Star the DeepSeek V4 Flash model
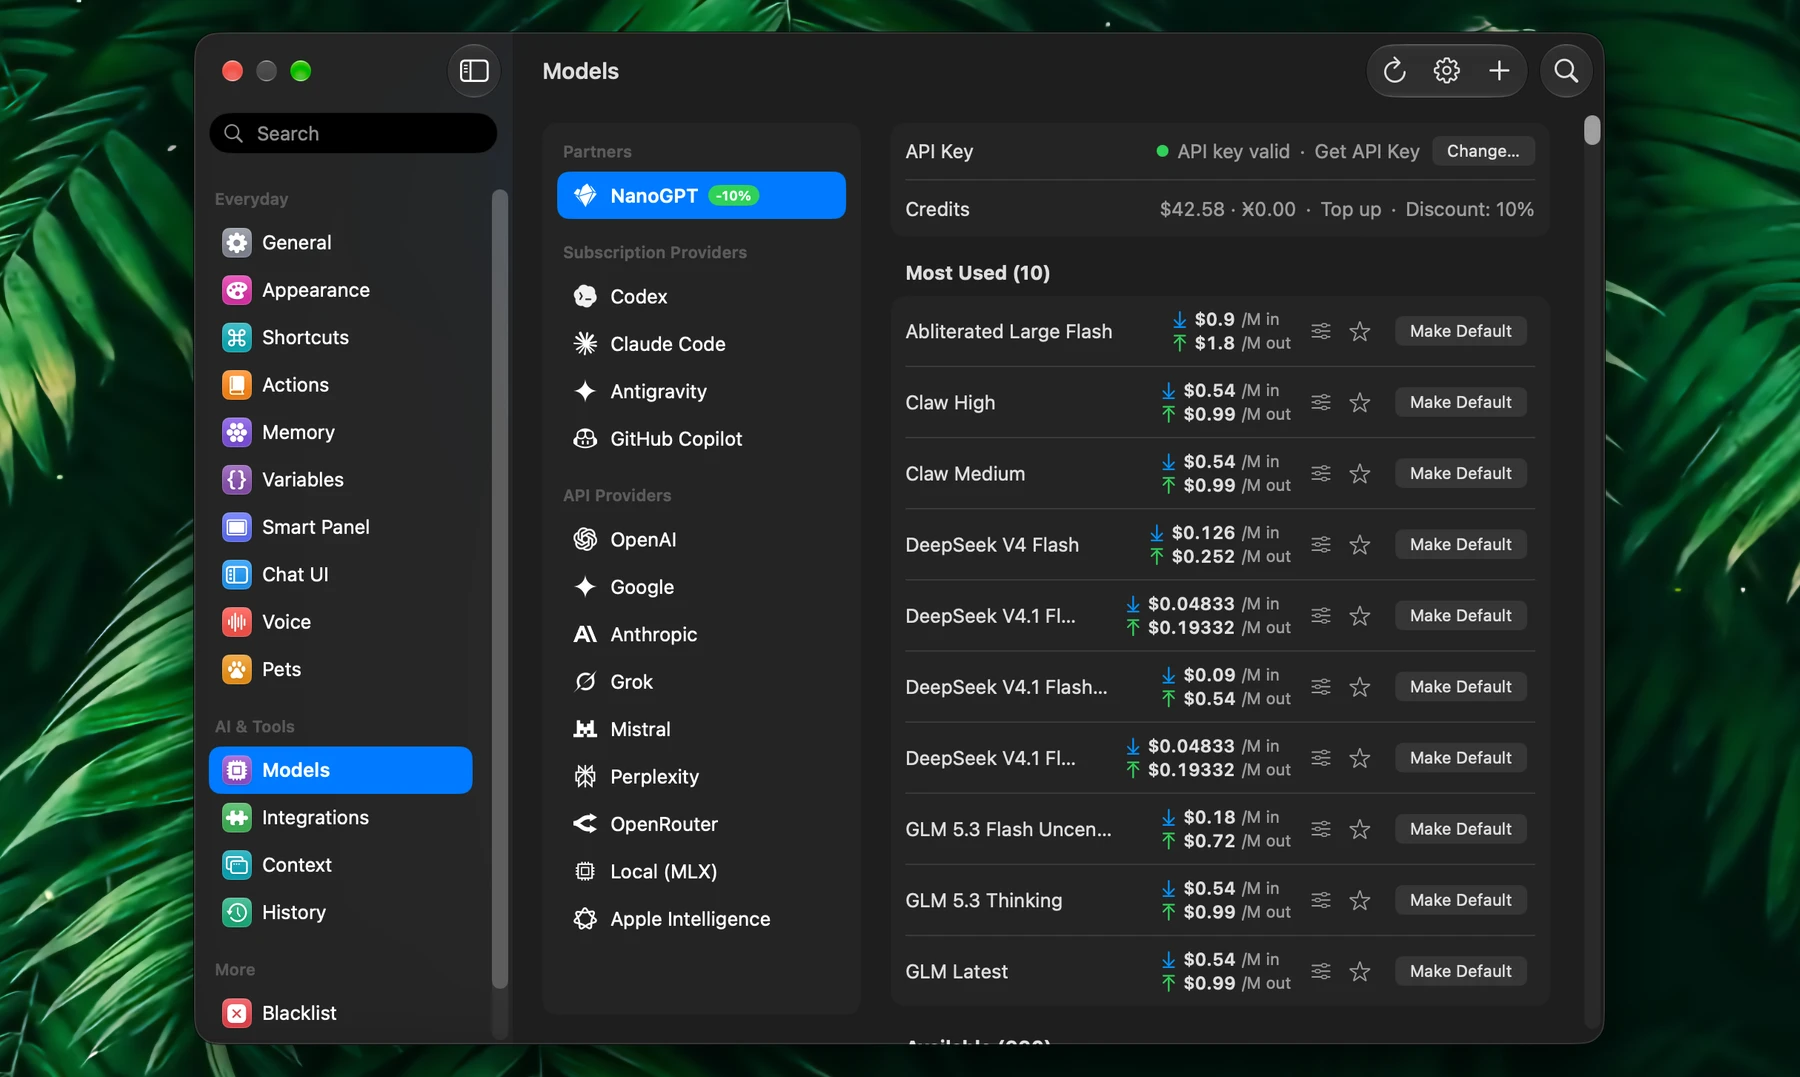The width and height of the screenshot is (1800, 1077). 1360,544
